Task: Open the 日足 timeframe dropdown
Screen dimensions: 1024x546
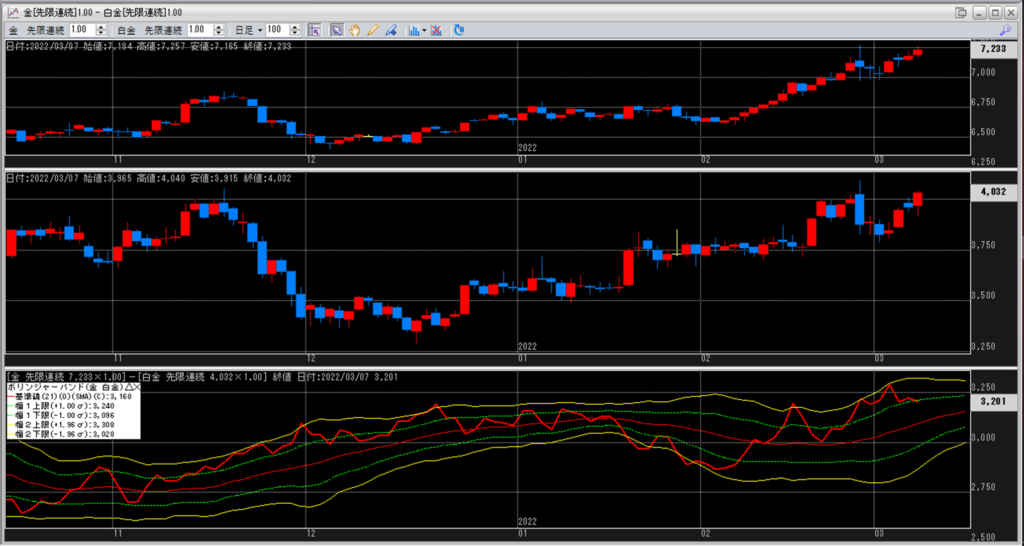Action: (x=248, y=30)
